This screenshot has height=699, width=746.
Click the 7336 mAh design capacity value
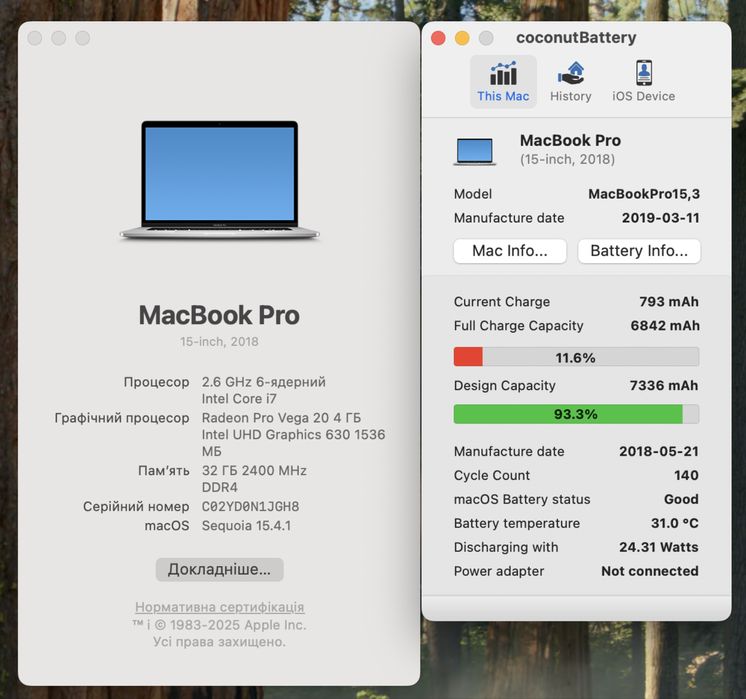tap(664, 385)
